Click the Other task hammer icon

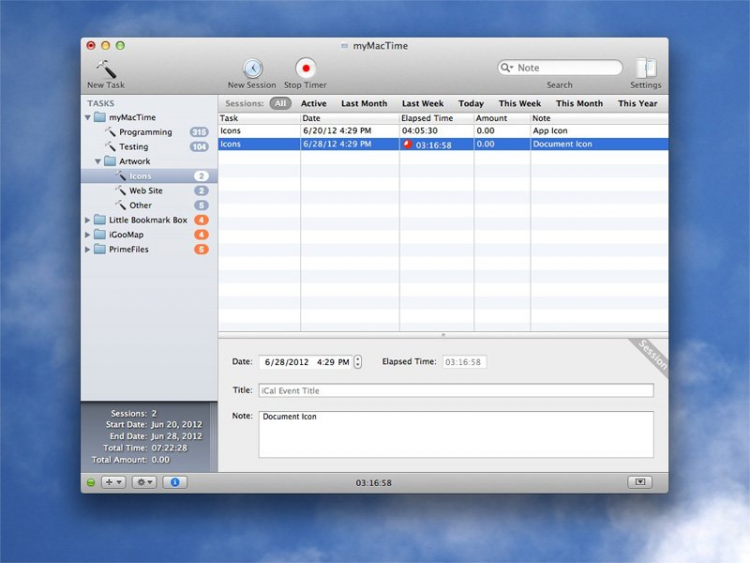click(x=121, y=205)
